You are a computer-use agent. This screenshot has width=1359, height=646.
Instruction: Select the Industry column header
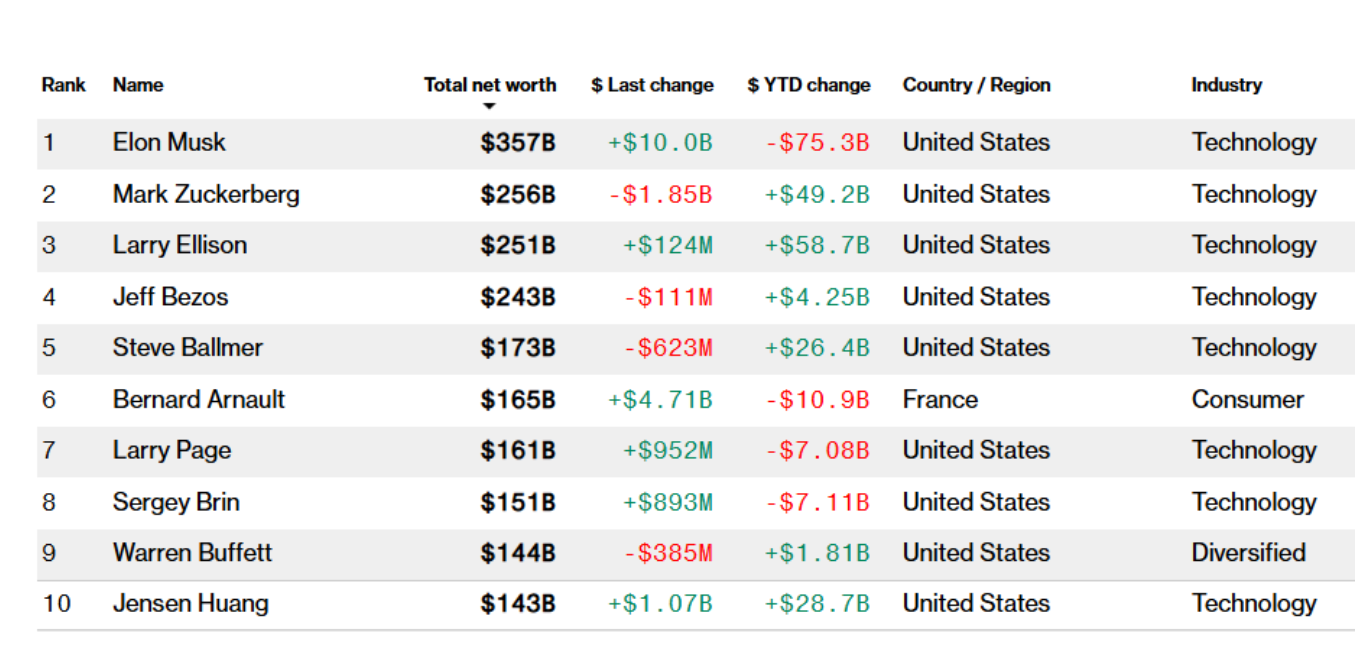click(x=1226, y=85)
